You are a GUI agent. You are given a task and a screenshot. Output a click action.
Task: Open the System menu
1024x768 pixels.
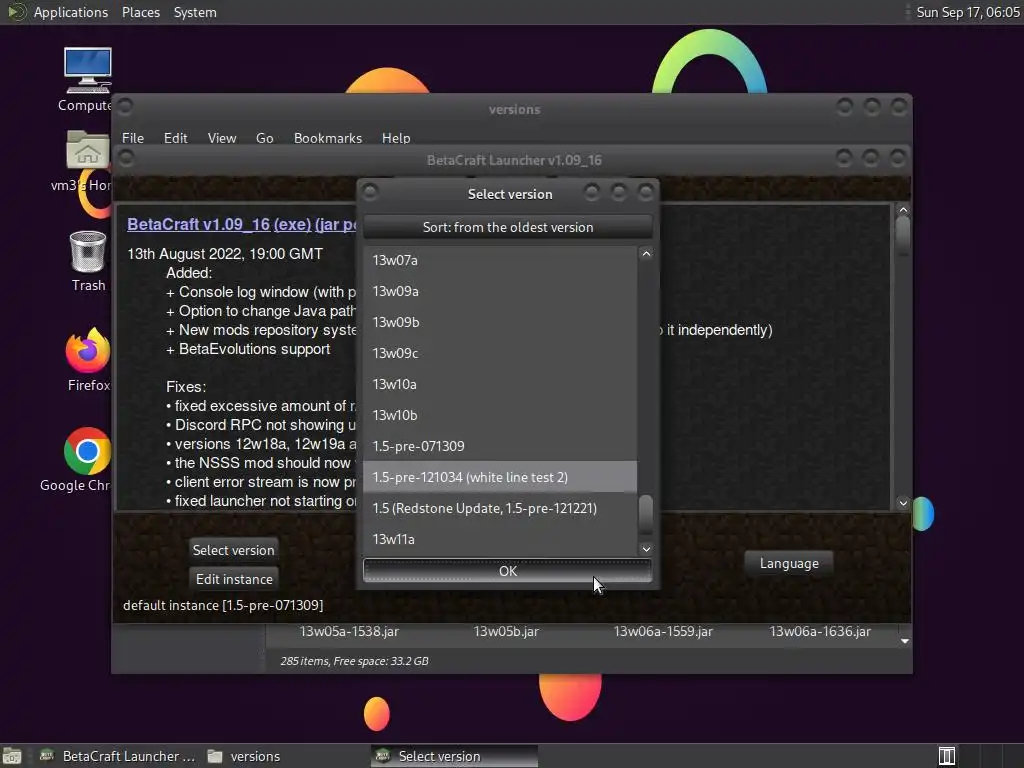coord(195,12)
